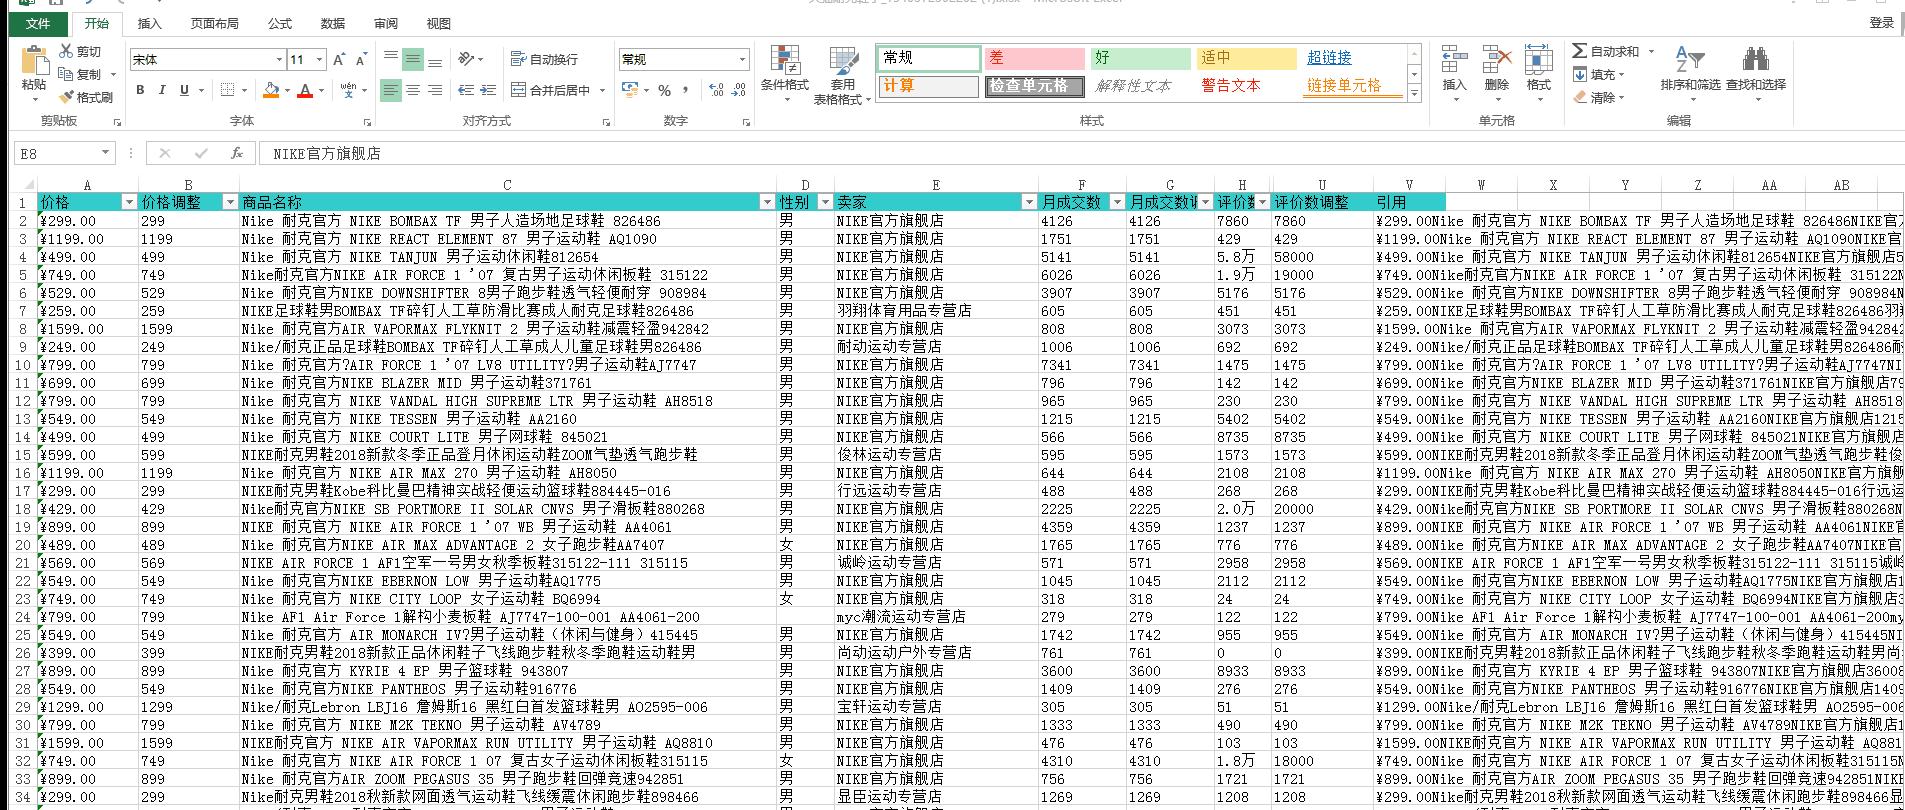This screenshot has height=810, width=1905.
Task: Increase indent in the alignment group
Action: 487,90
